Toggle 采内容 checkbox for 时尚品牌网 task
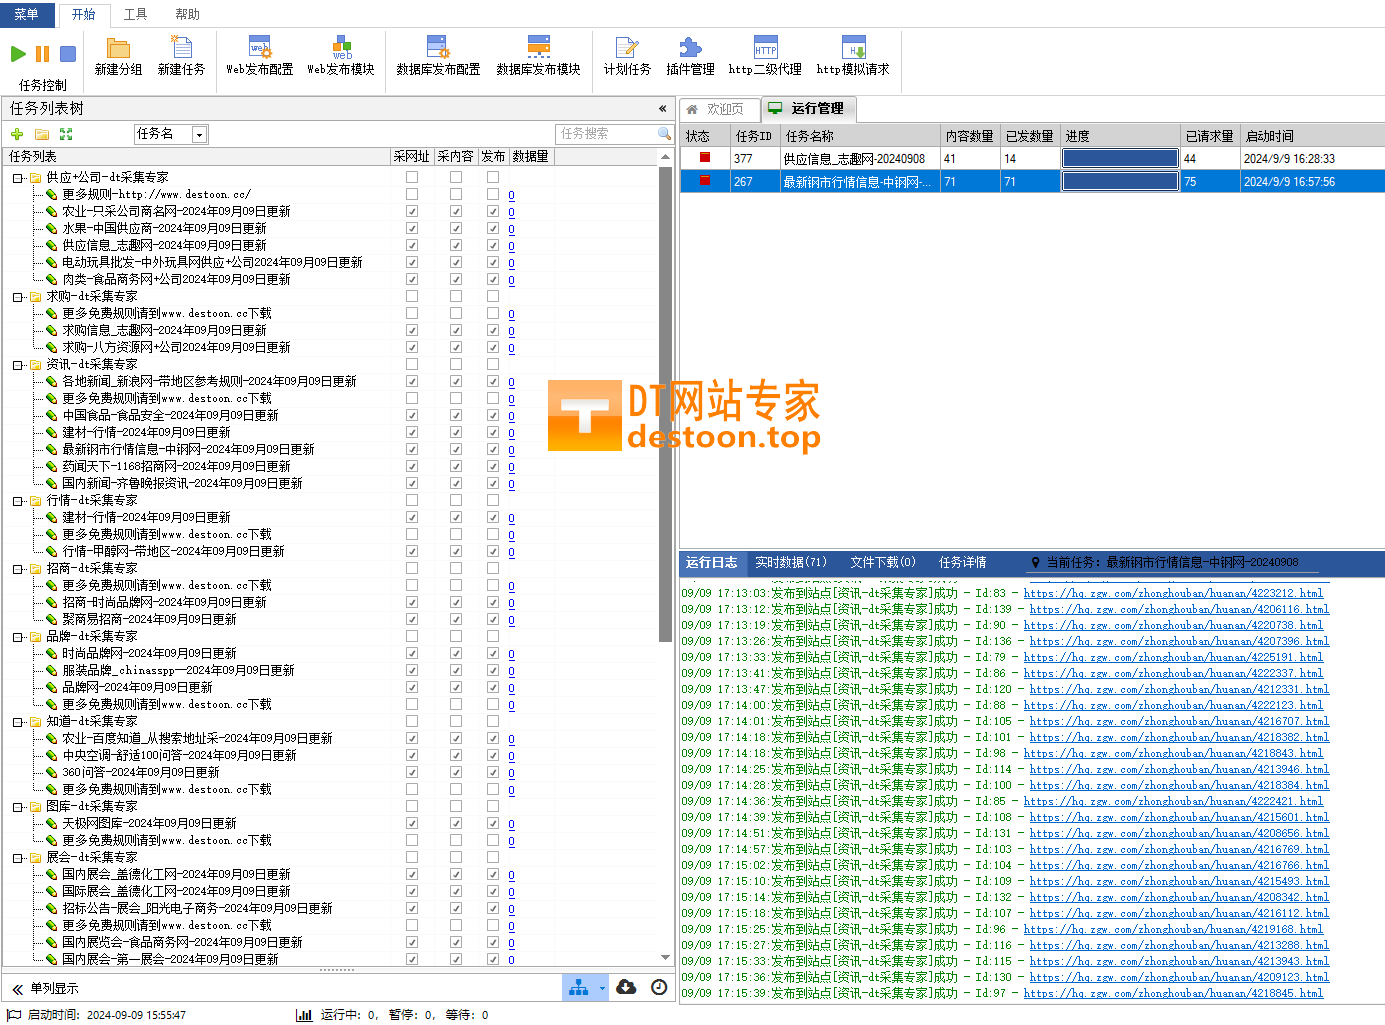This screenshot has width=1385, height=1025. pyautogui.click(x=456, y=654)
